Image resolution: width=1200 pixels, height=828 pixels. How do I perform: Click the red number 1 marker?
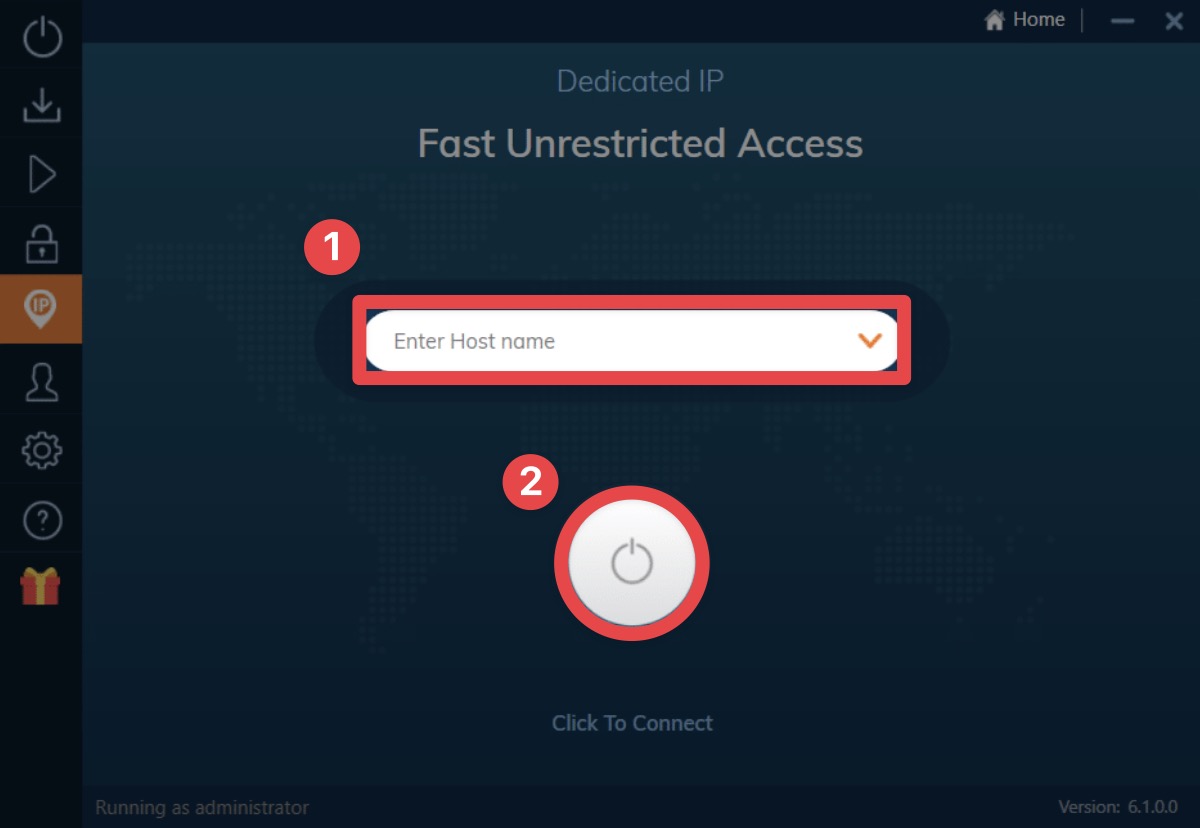(x=331, y=249)
